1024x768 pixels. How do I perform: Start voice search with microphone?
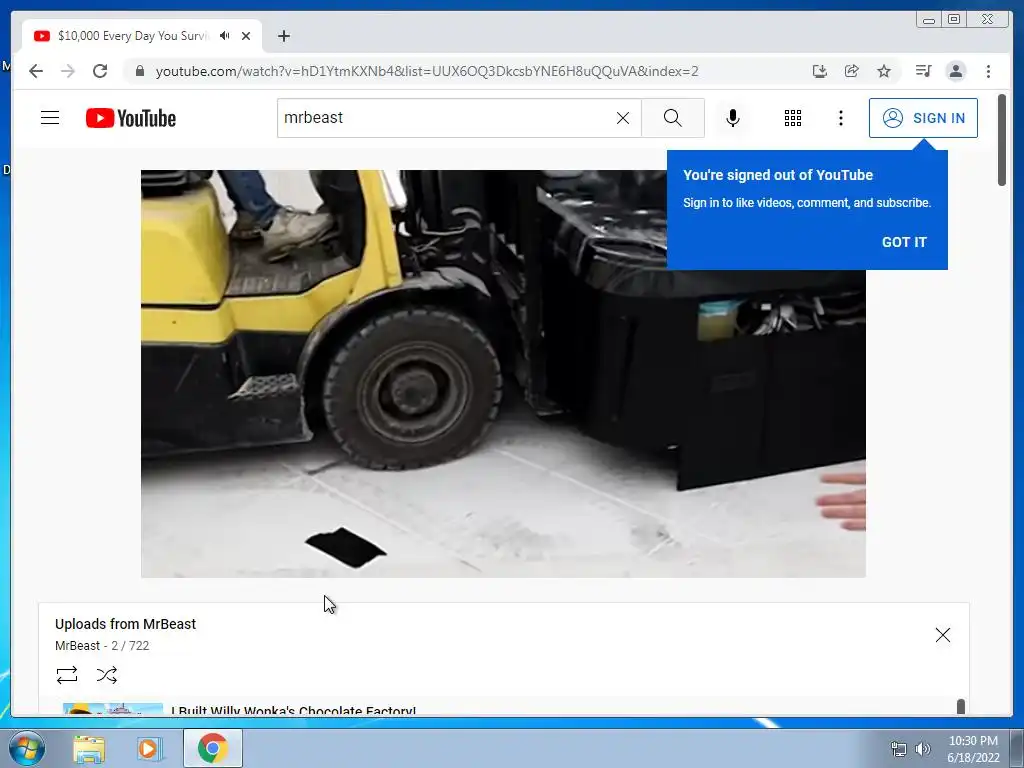click(733, 118)
